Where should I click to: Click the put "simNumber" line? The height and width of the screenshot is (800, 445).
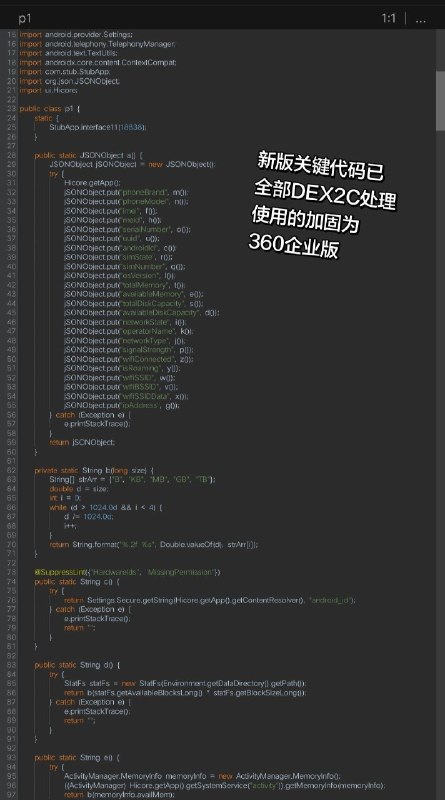pyautogui.click(x=125, y=266)
